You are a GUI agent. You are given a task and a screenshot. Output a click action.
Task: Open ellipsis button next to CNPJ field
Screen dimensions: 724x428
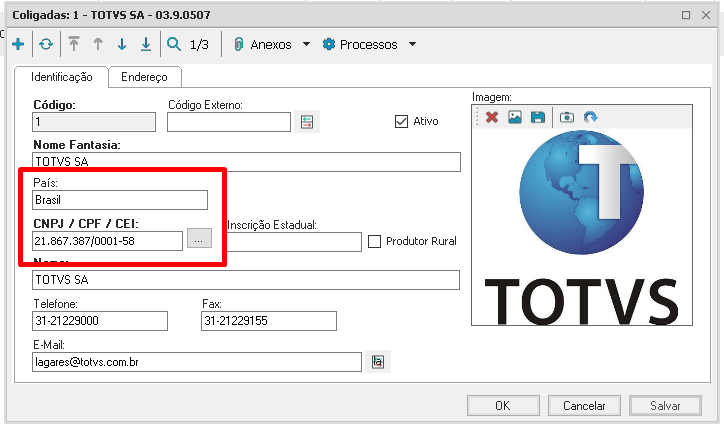click(199, 238)
